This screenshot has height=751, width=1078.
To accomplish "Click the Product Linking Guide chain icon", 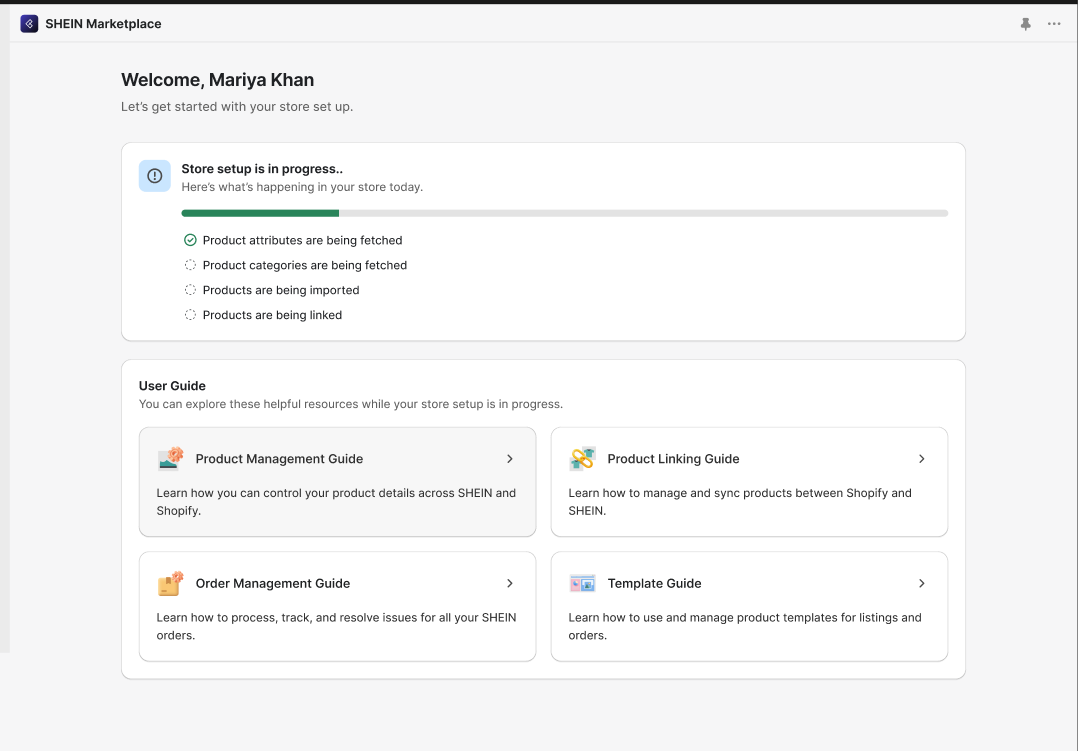I will point(582,459).
